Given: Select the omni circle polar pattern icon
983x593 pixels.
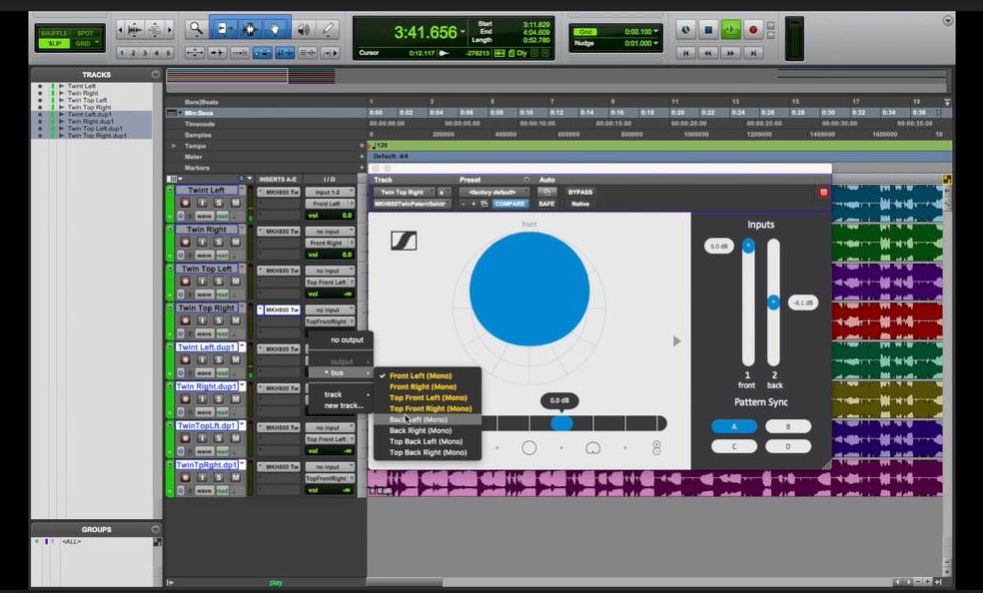Looking at the screenshot, I should point(529,448).
